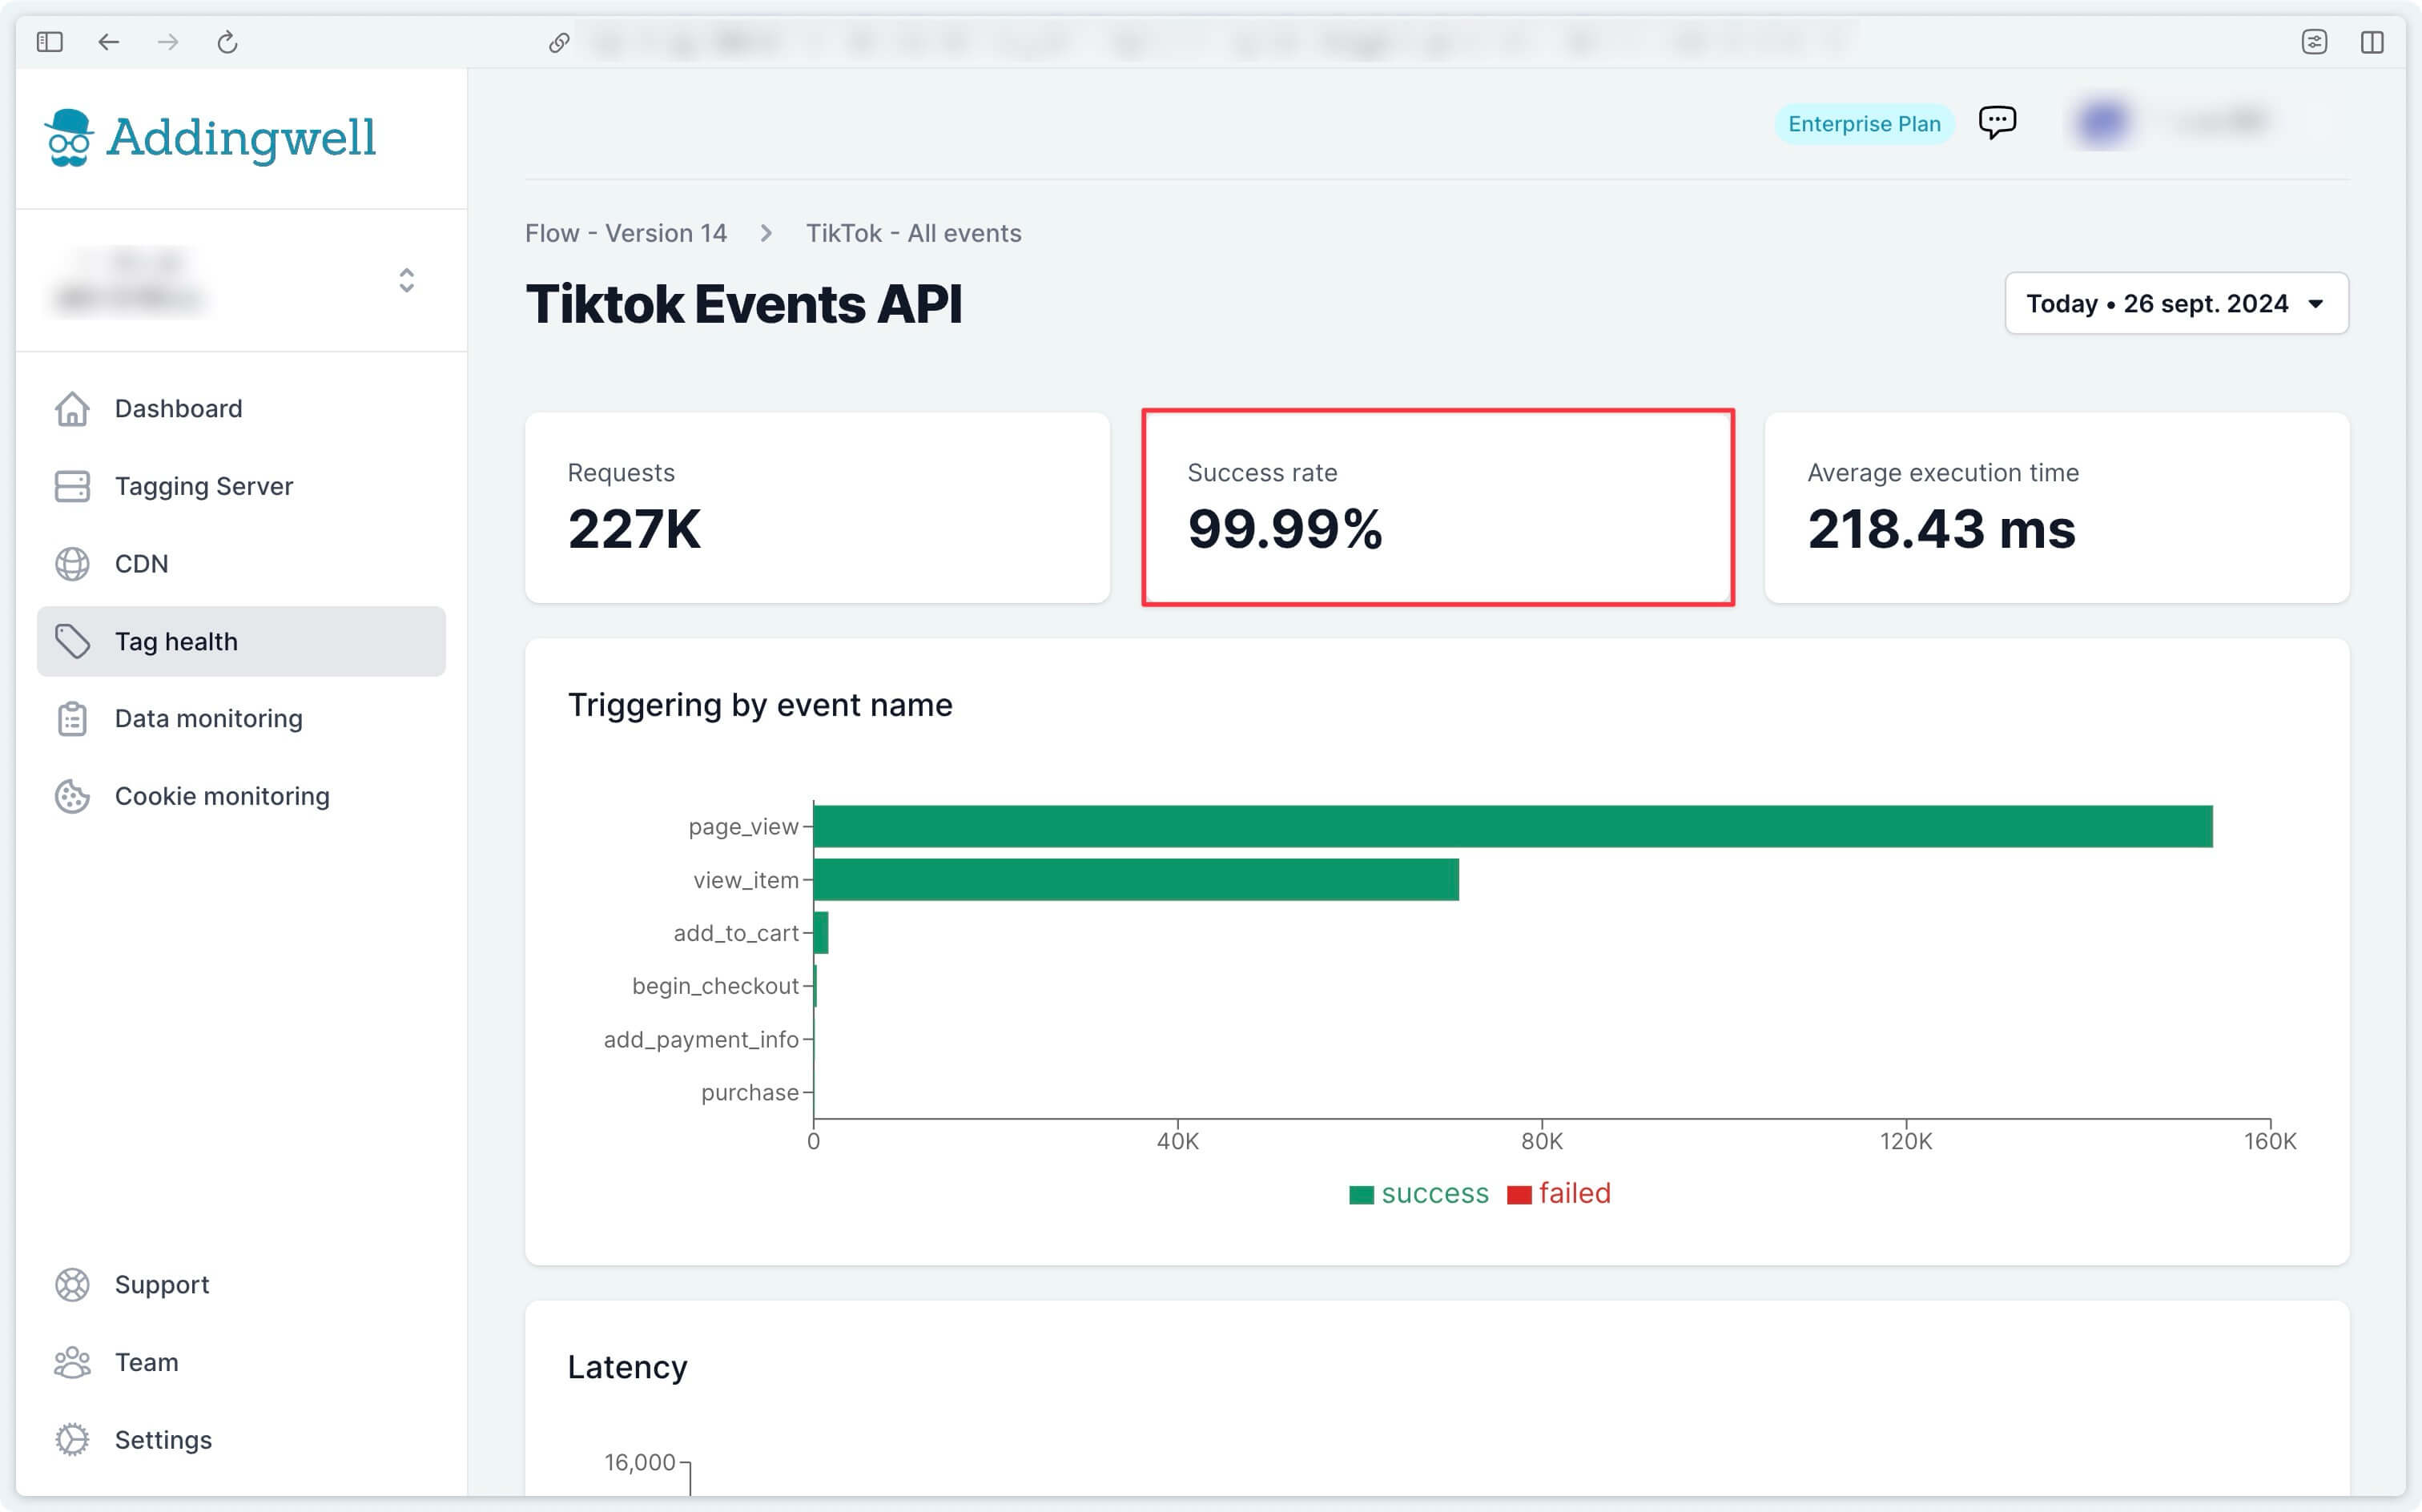Select Tag health in sidebar
The height and width of the screenshot is (1512, 2422).
pos(241,641)
